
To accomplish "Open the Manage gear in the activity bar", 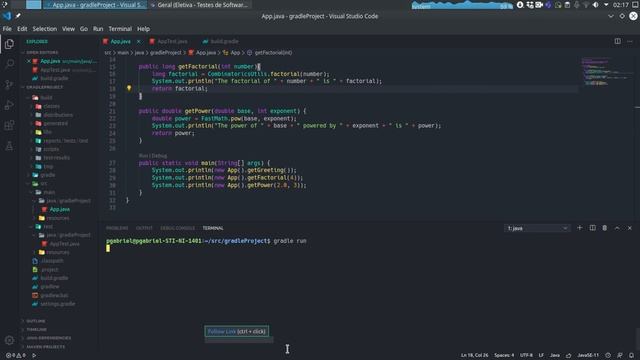I will [9, 340].
